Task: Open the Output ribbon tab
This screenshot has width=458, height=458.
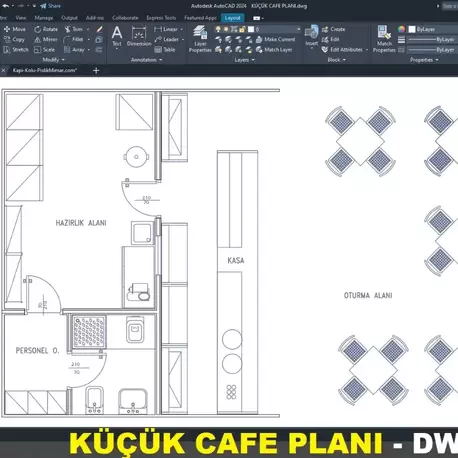Action: pos(69,18)
